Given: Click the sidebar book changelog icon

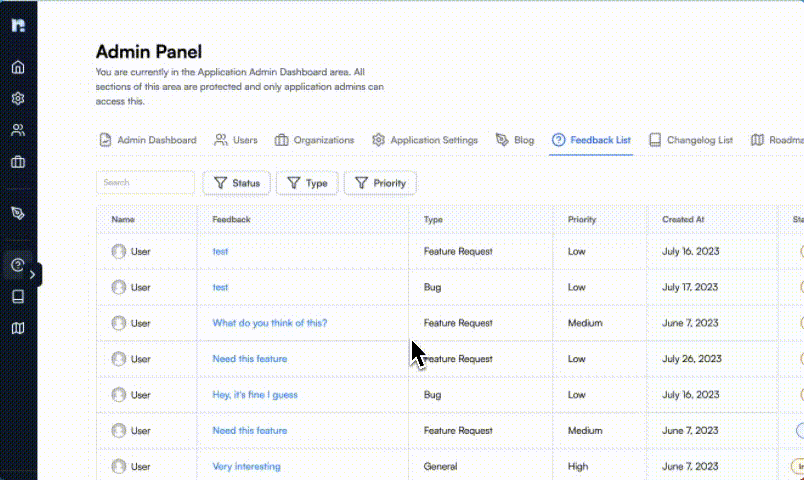Looking at the screenshot, I should point(18,297).
